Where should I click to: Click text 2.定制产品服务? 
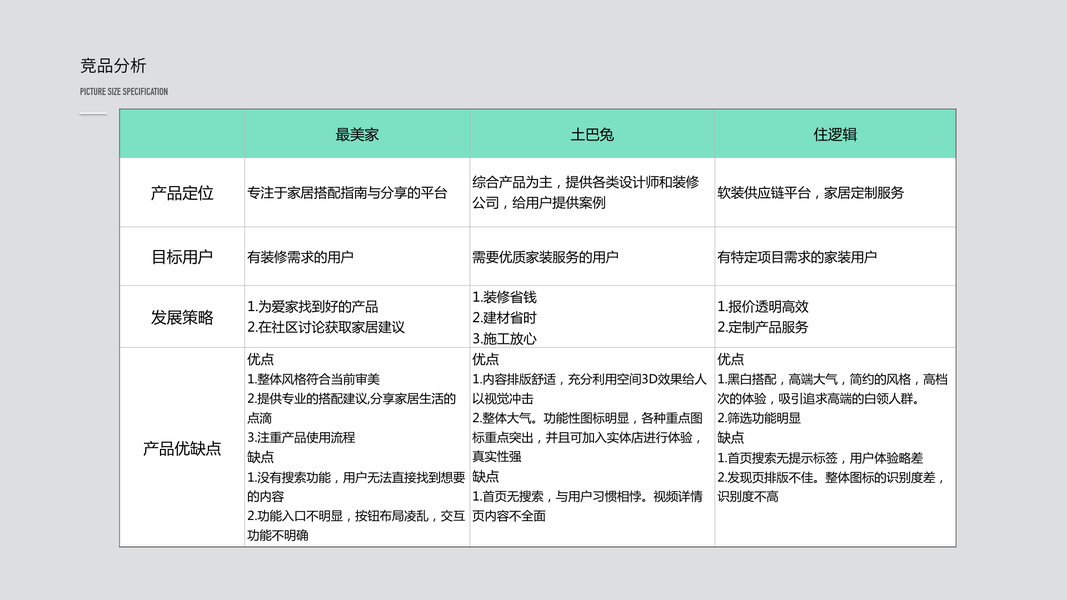point(763,327)
